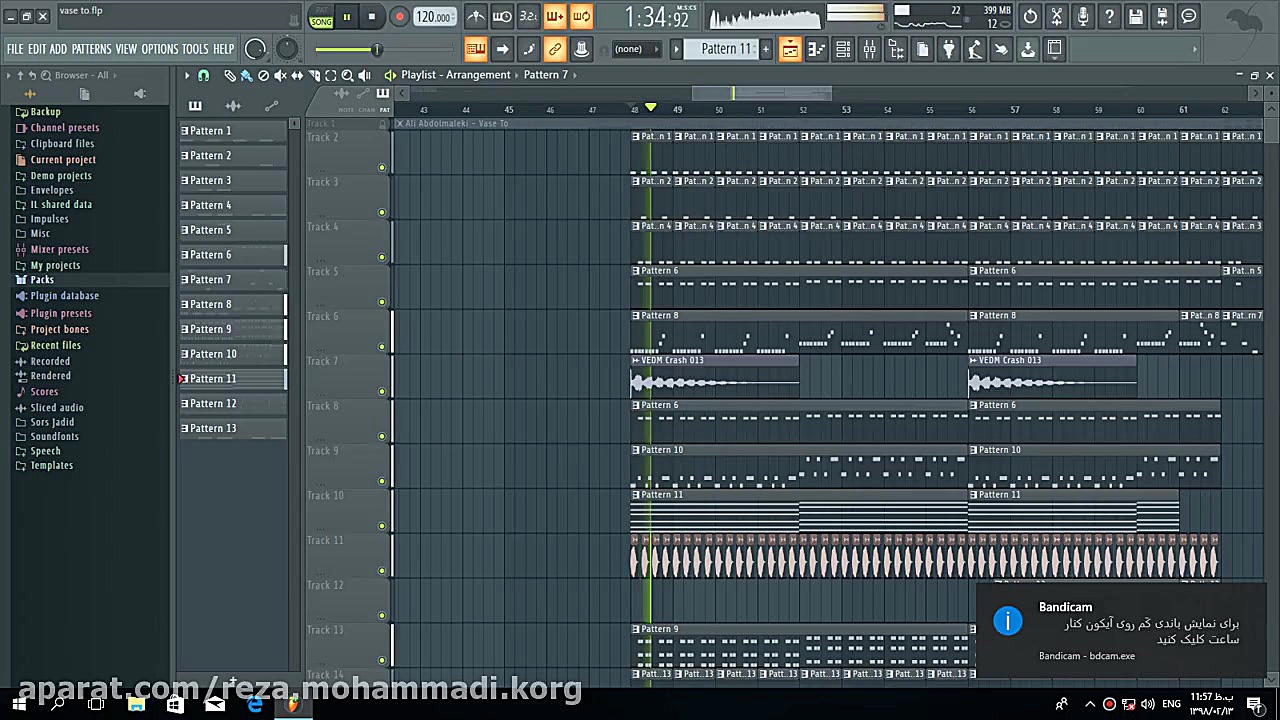Toggle the playlist snap magnet
This screenshot has height=720, width=1280.
[x=204, y=75]
